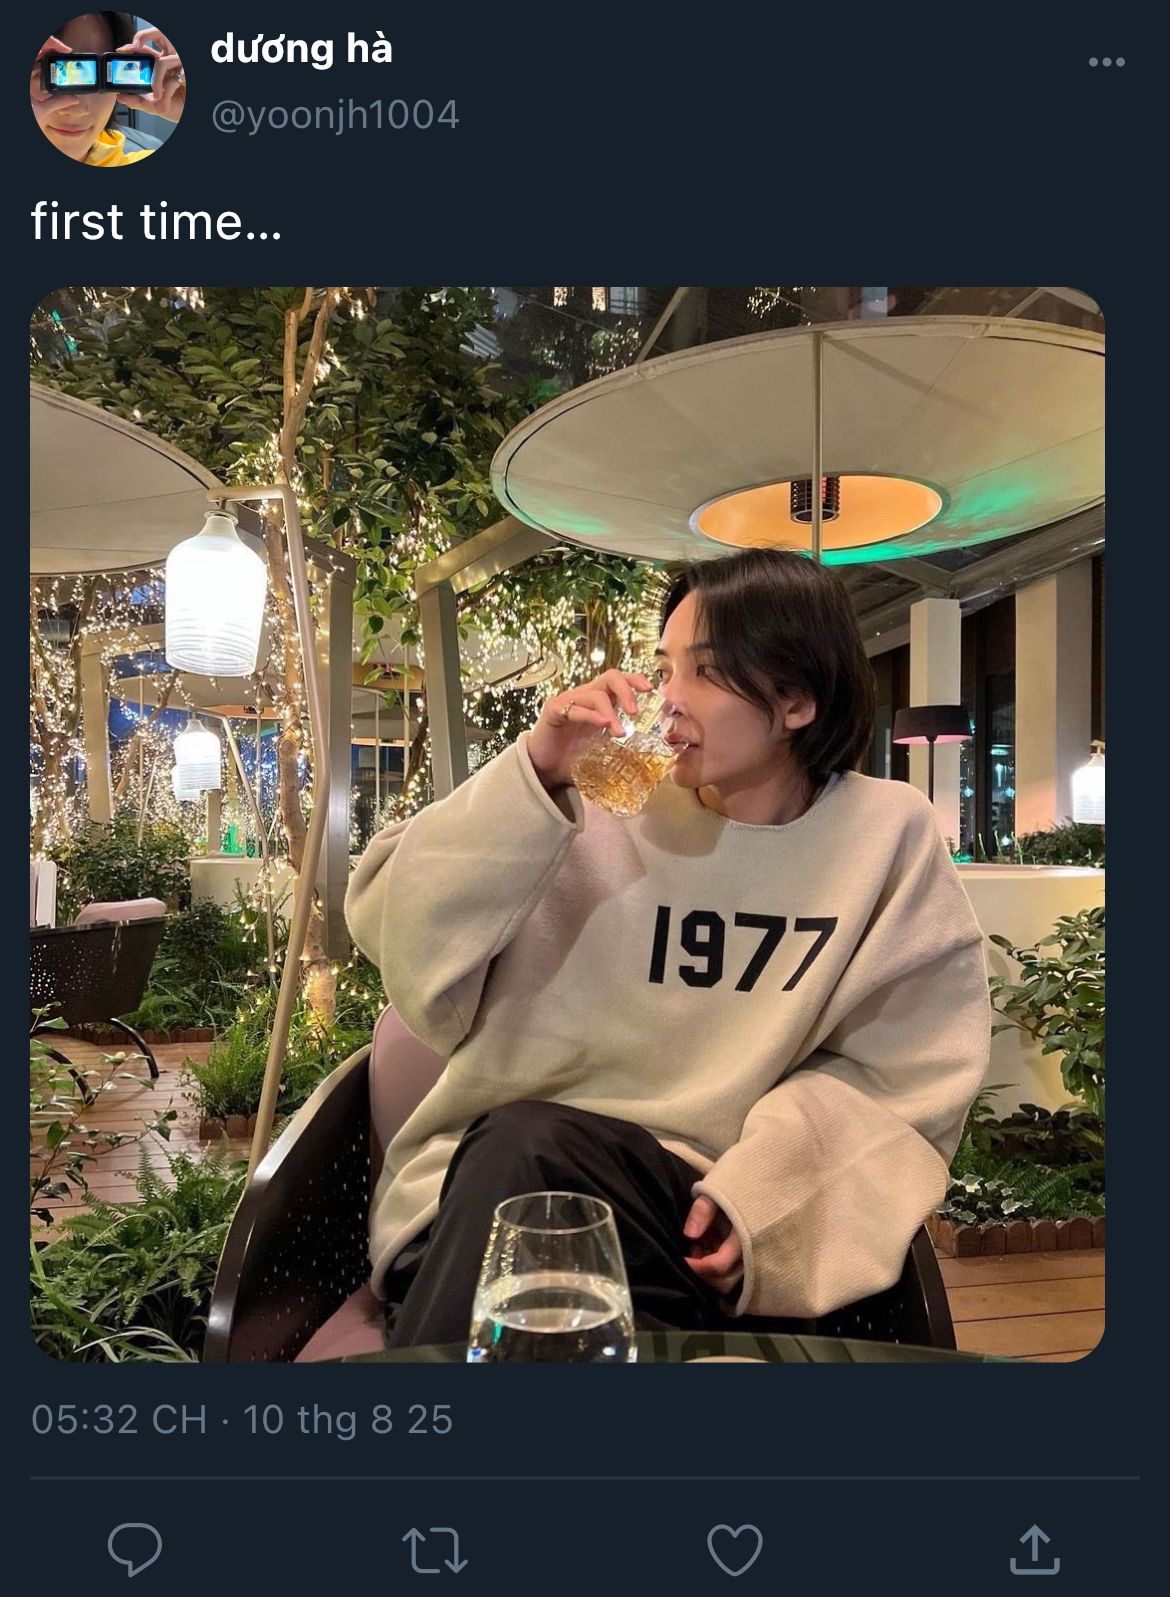This screenshot has width=1170, height=1597.
Task: Click the small black table lamp in photo
Action: 931,746
